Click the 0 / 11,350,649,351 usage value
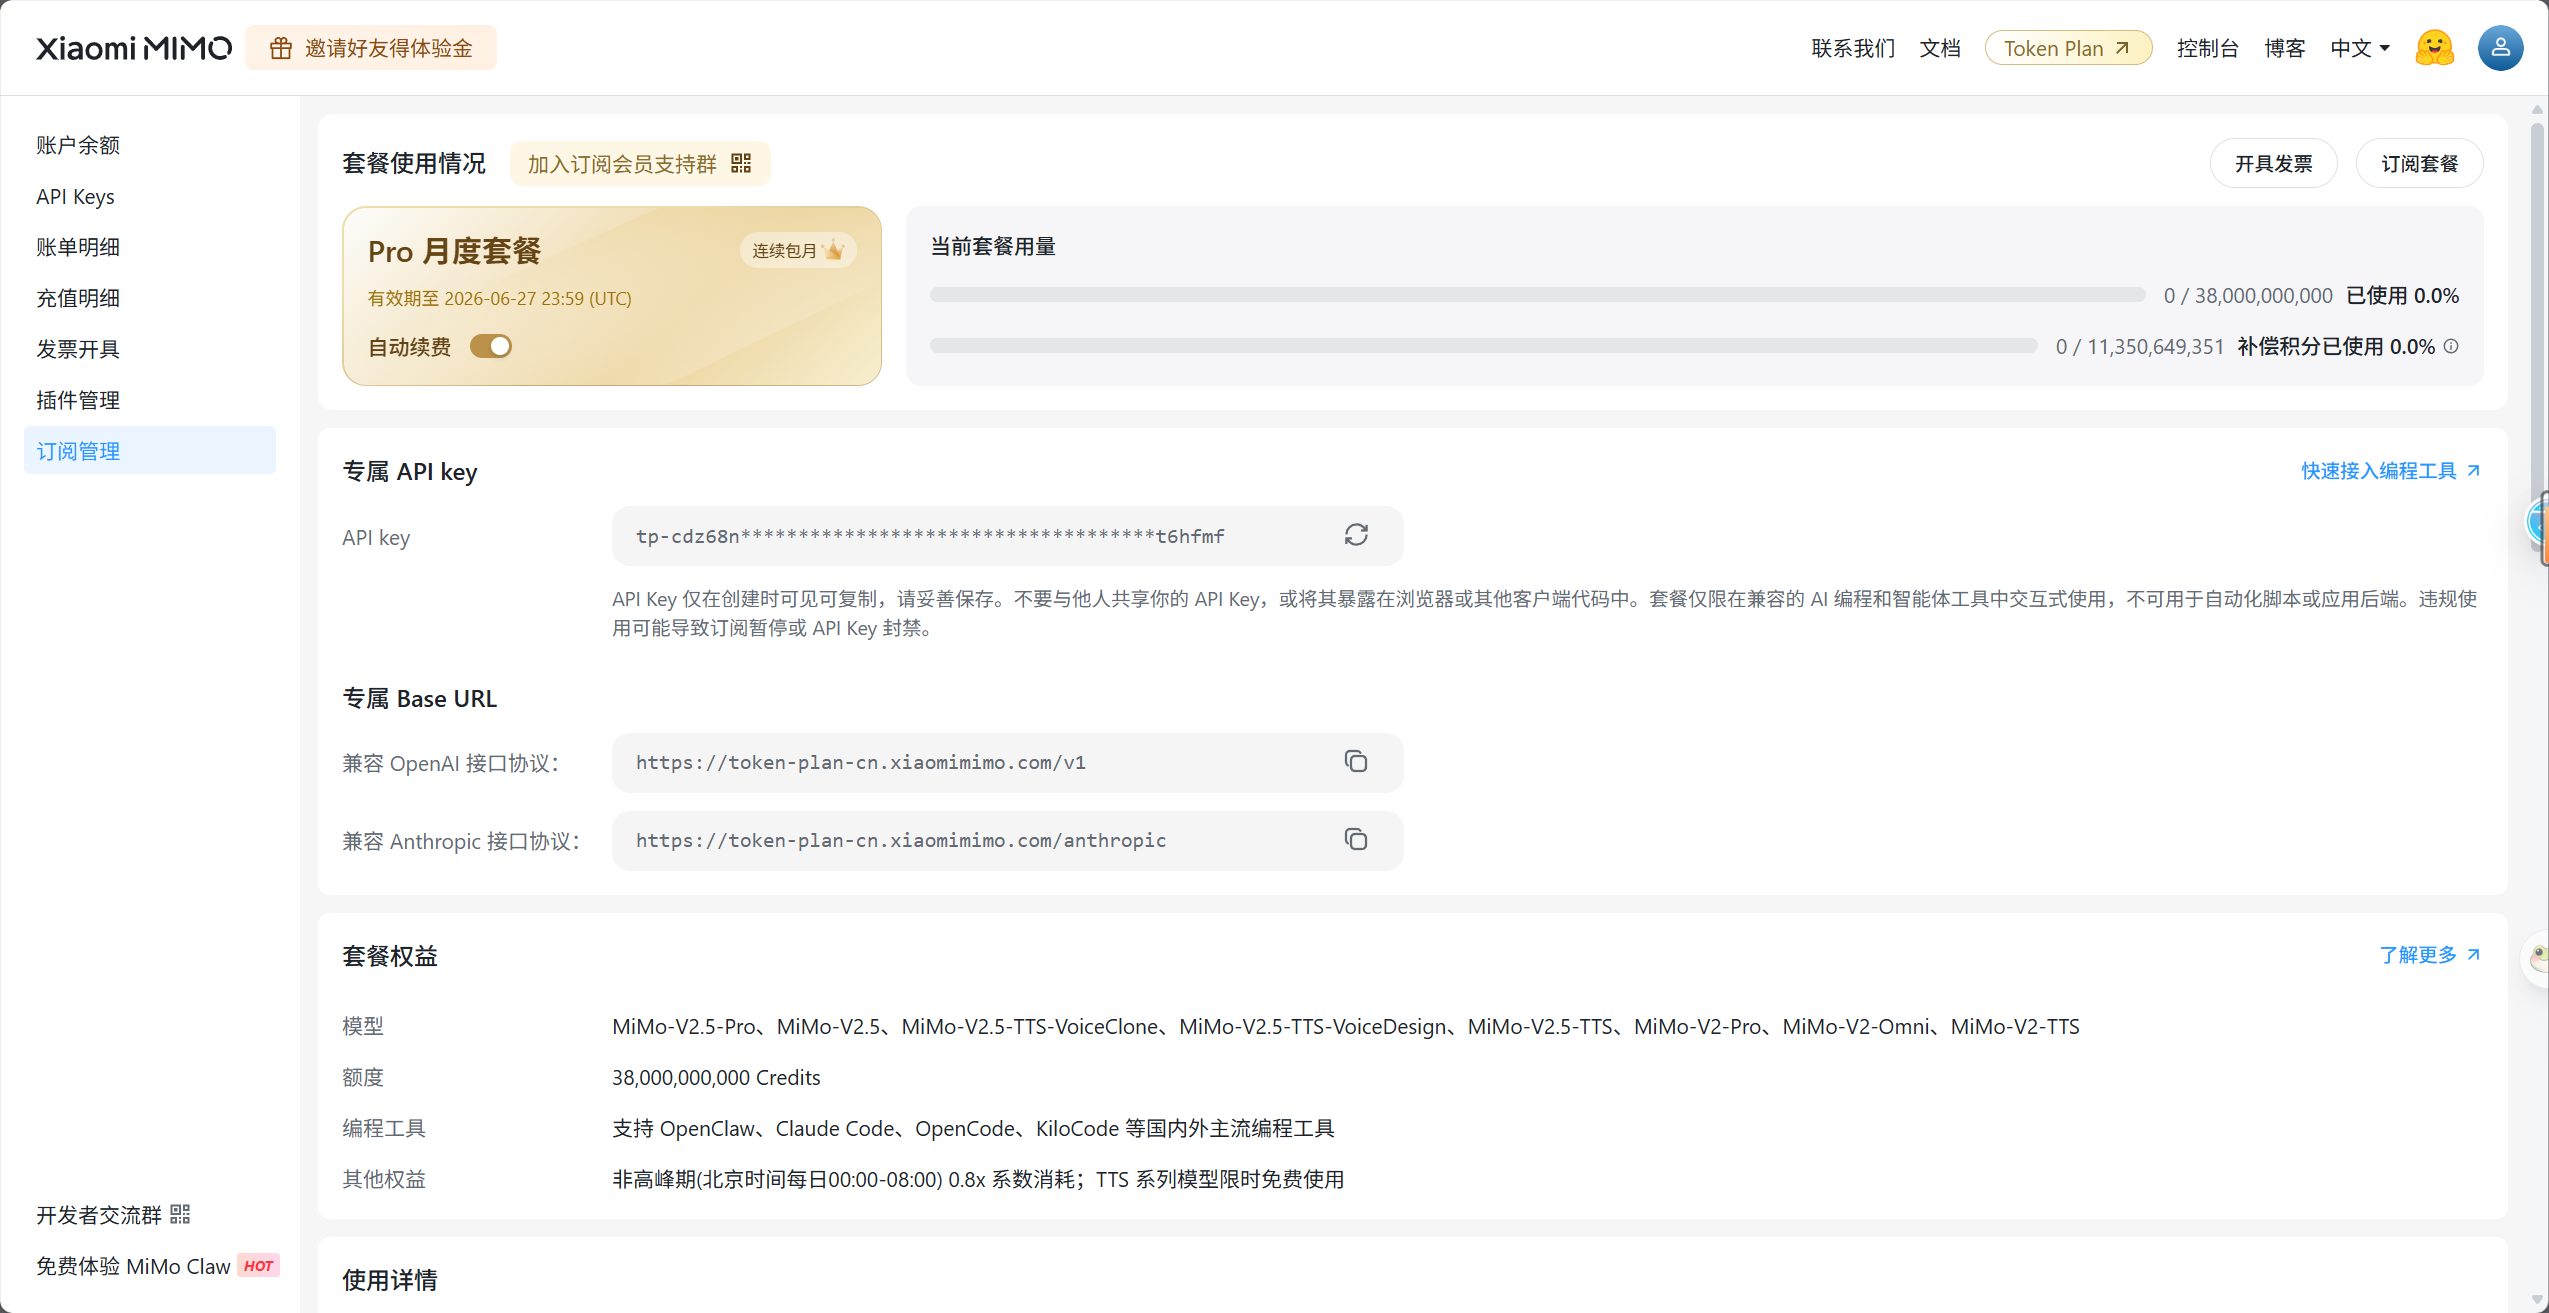This screenshot has height=1313, width=2549. 2140,346
